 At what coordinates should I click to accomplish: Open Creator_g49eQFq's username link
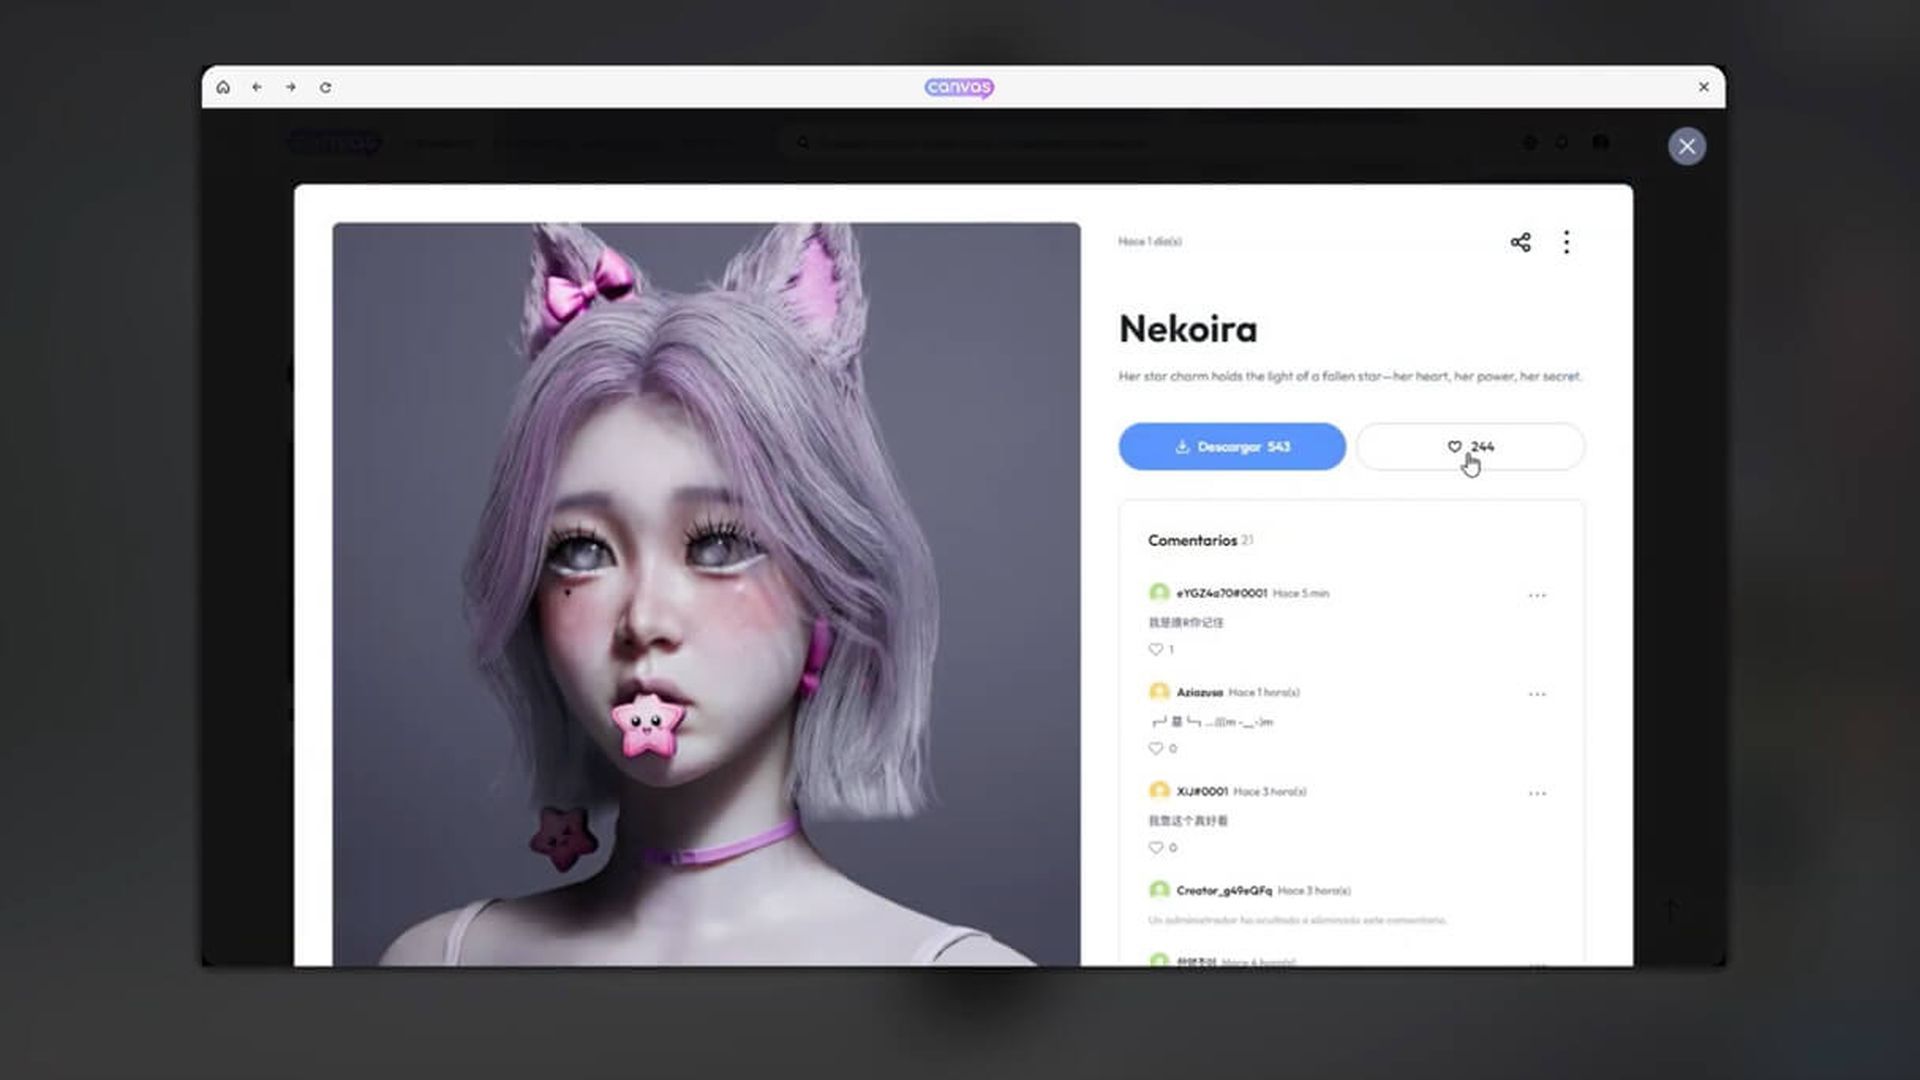click(x=1223, y=890)
